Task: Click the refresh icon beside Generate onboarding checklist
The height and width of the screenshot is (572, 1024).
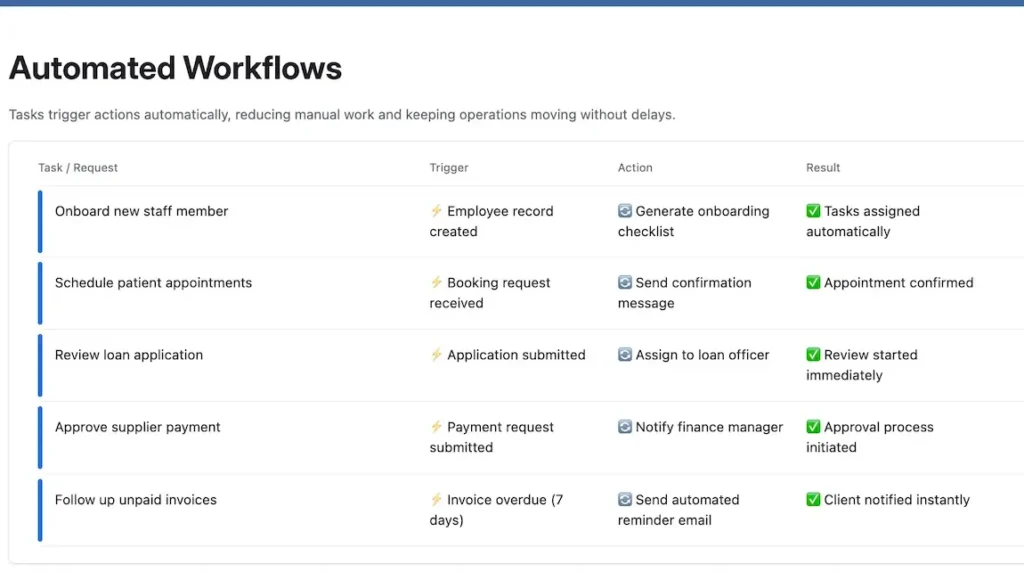Action: (x=625, y=211)
